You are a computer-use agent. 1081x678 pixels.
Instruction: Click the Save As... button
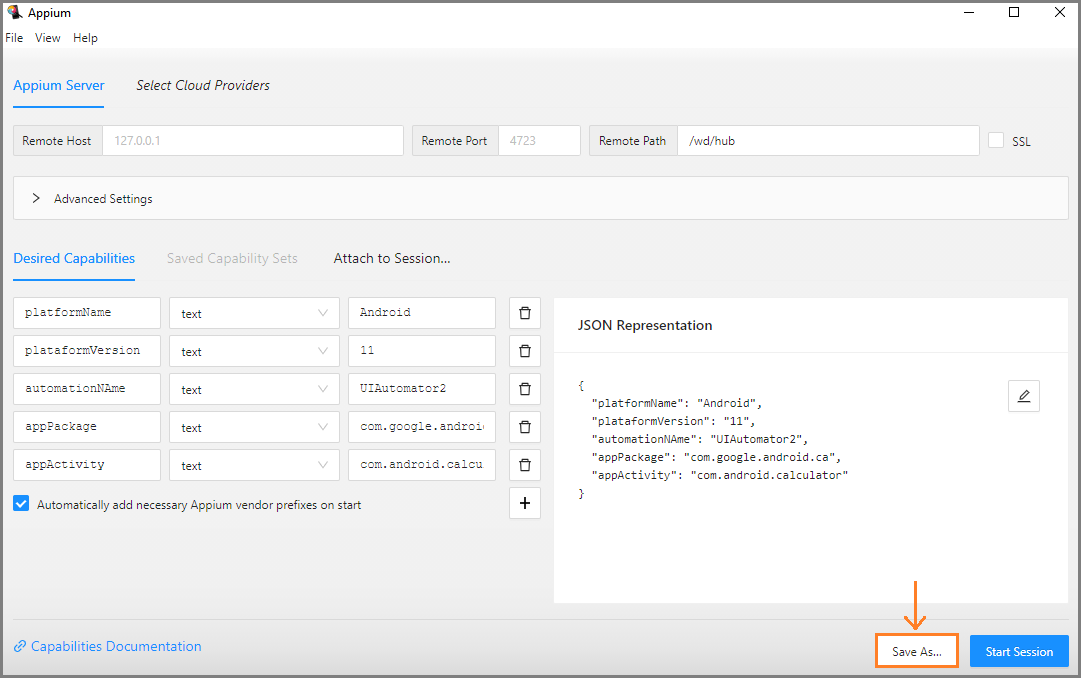(x=916, y=652)
